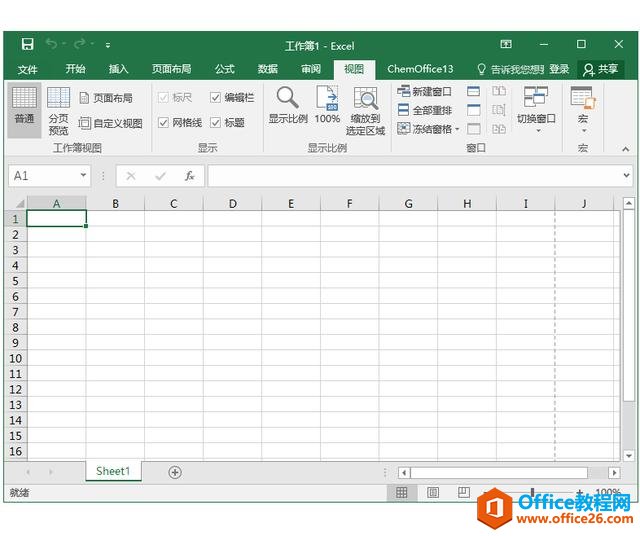Click the horizontal scrollbar thumb
The height and width of the screenshot is (536, 640).
point(499,473)
